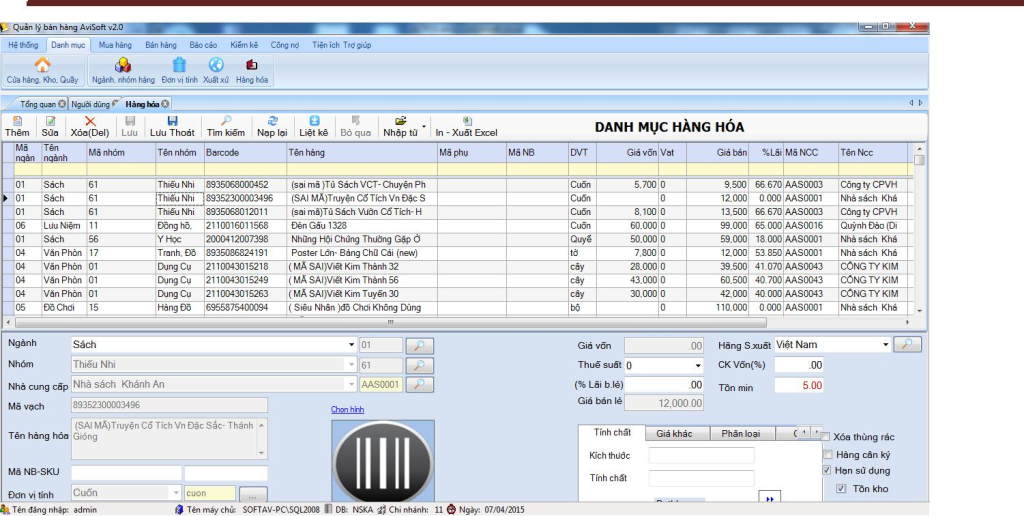Click the Tồn min input field
The width and height of the screenshot is (1024, 516).
pyautogui.click(x=800, y=385)
